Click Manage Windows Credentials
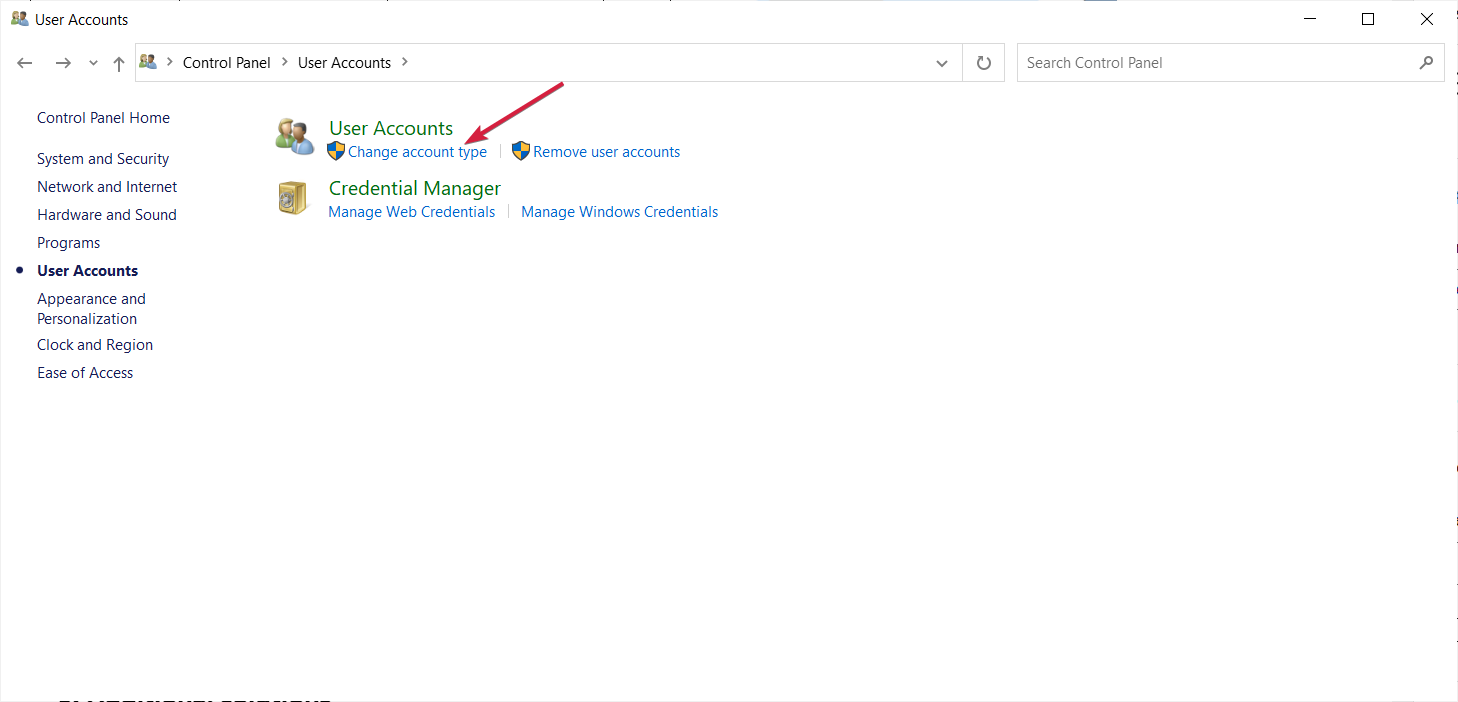Viewport: 1458px width, 702px height. tap(620, 212)
